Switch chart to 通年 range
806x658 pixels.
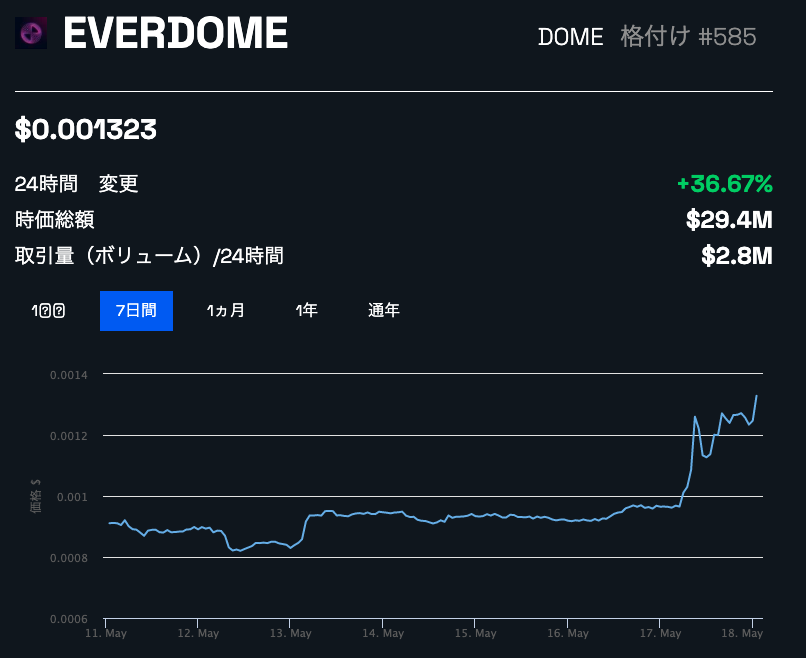coord(384,310)
